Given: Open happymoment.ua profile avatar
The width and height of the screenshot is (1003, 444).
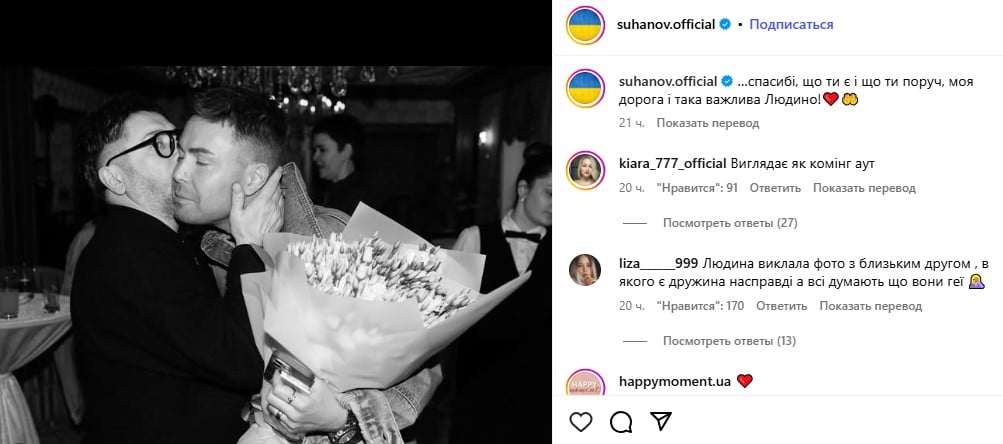Looking at the screenshot, I should coord(585,383).
